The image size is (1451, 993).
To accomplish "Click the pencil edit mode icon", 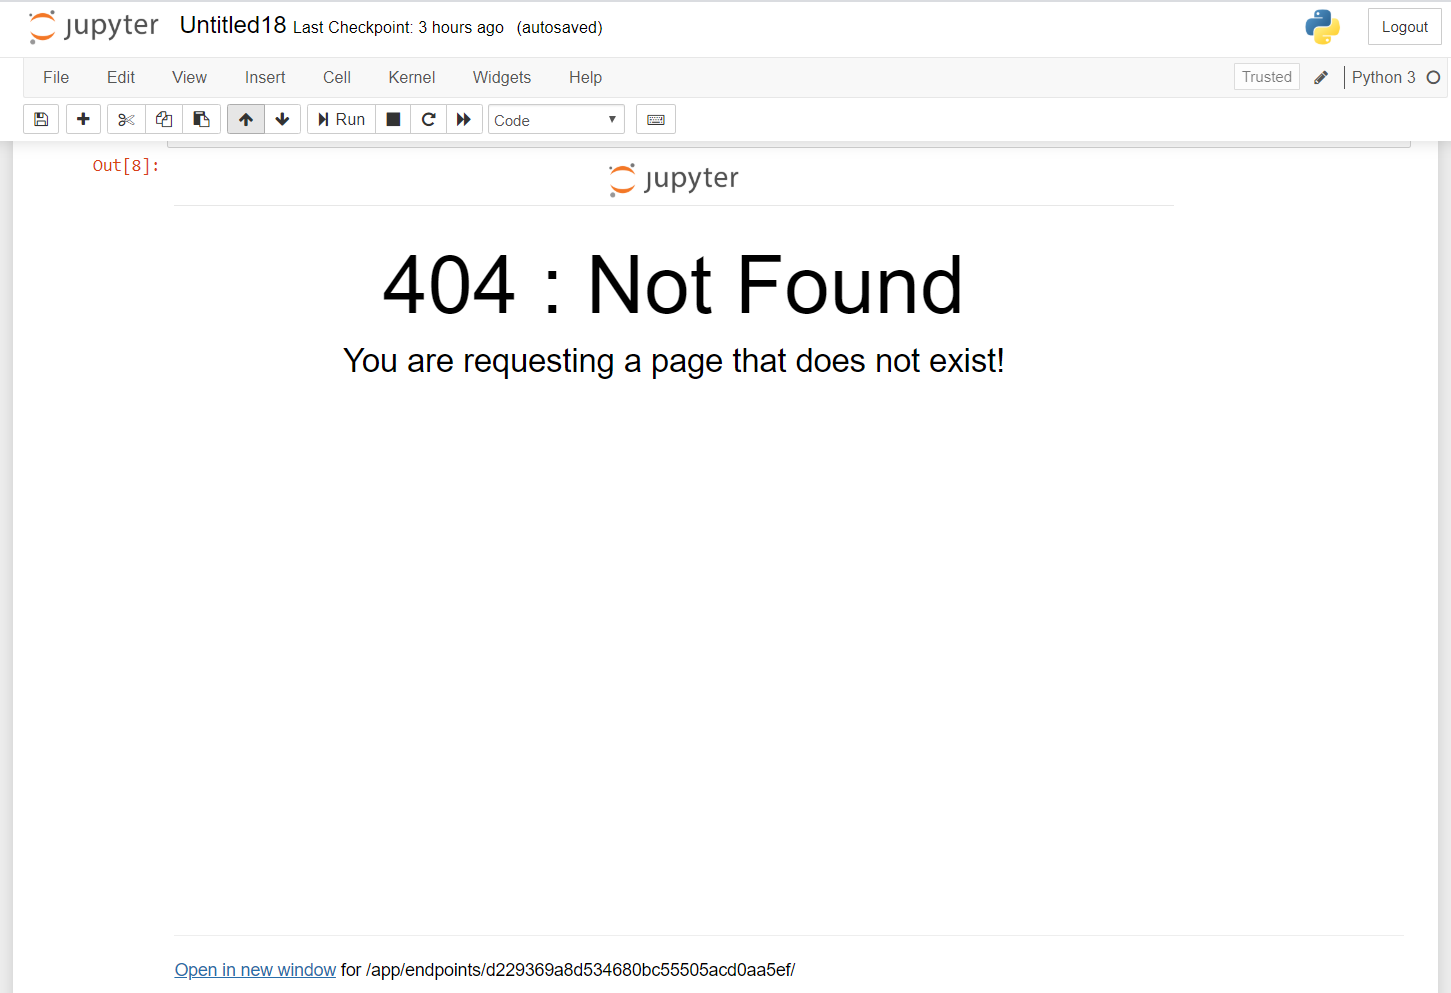I will coord(1321,77).
